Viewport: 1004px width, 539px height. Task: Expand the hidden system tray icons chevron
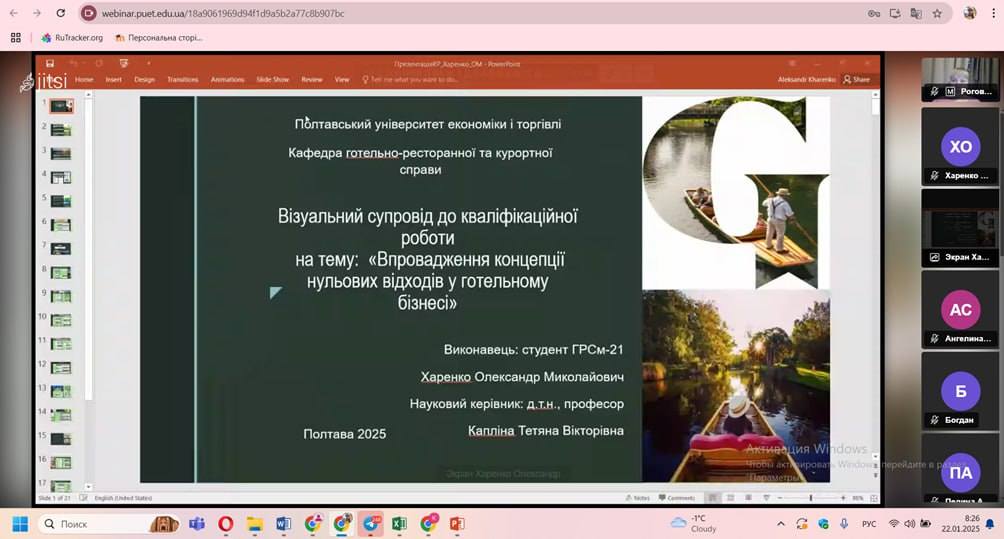[781, 523]
